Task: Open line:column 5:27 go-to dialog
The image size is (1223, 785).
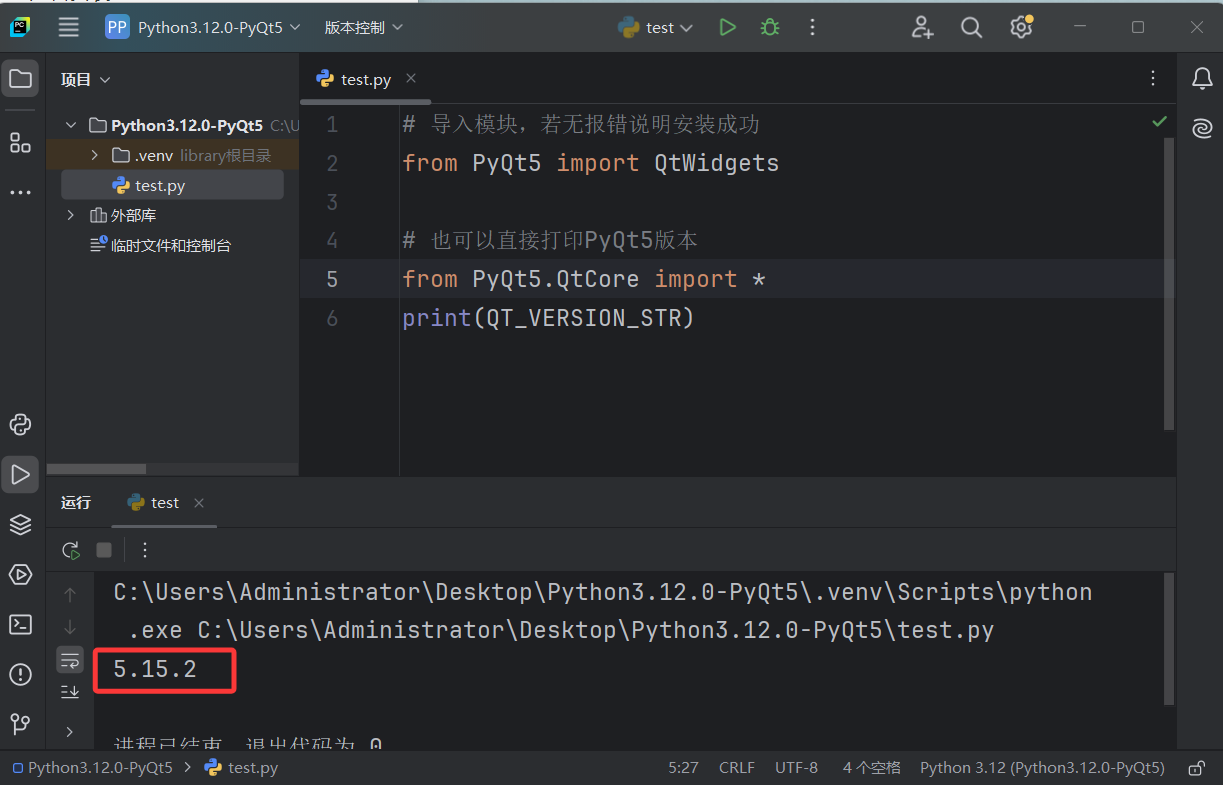Action: (683, 768)
